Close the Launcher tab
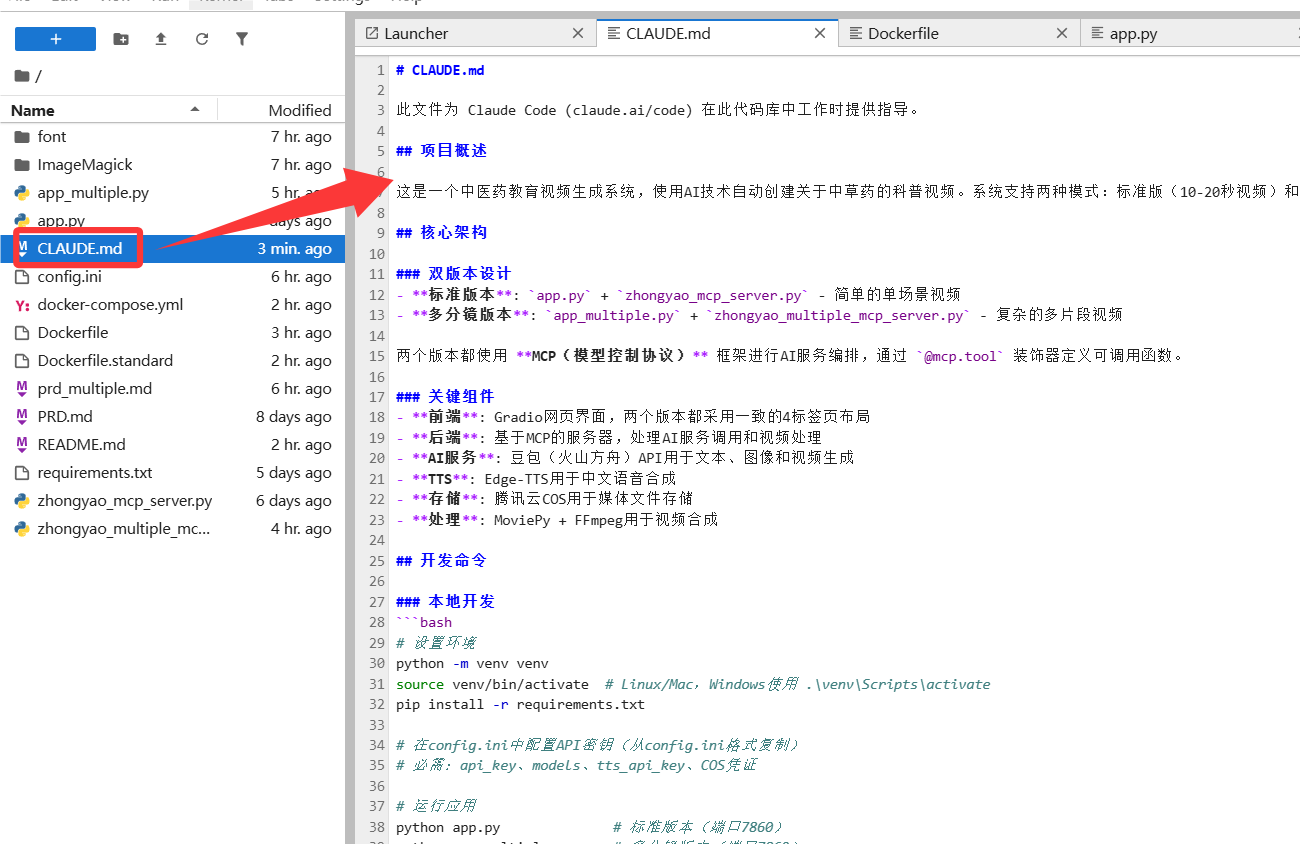1300x844 pixels. pos(578,33)
